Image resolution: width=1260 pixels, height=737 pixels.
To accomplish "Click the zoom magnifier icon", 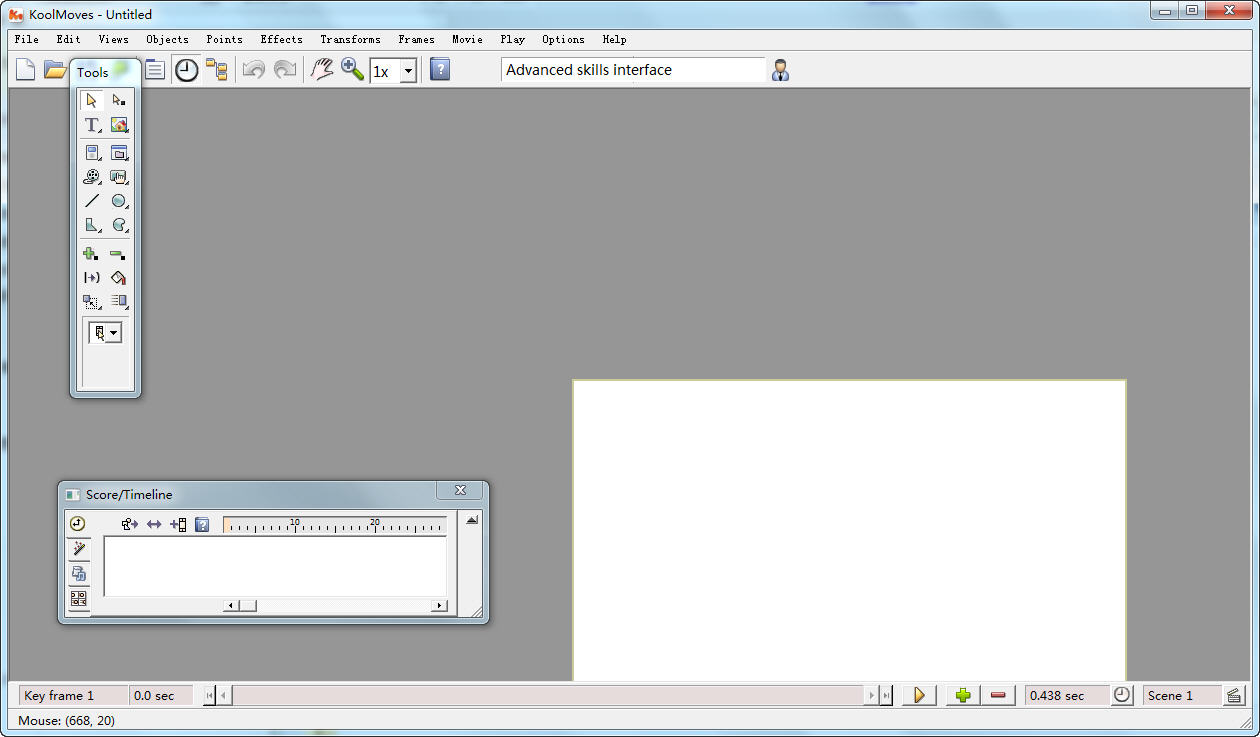I will coord(352,70).
